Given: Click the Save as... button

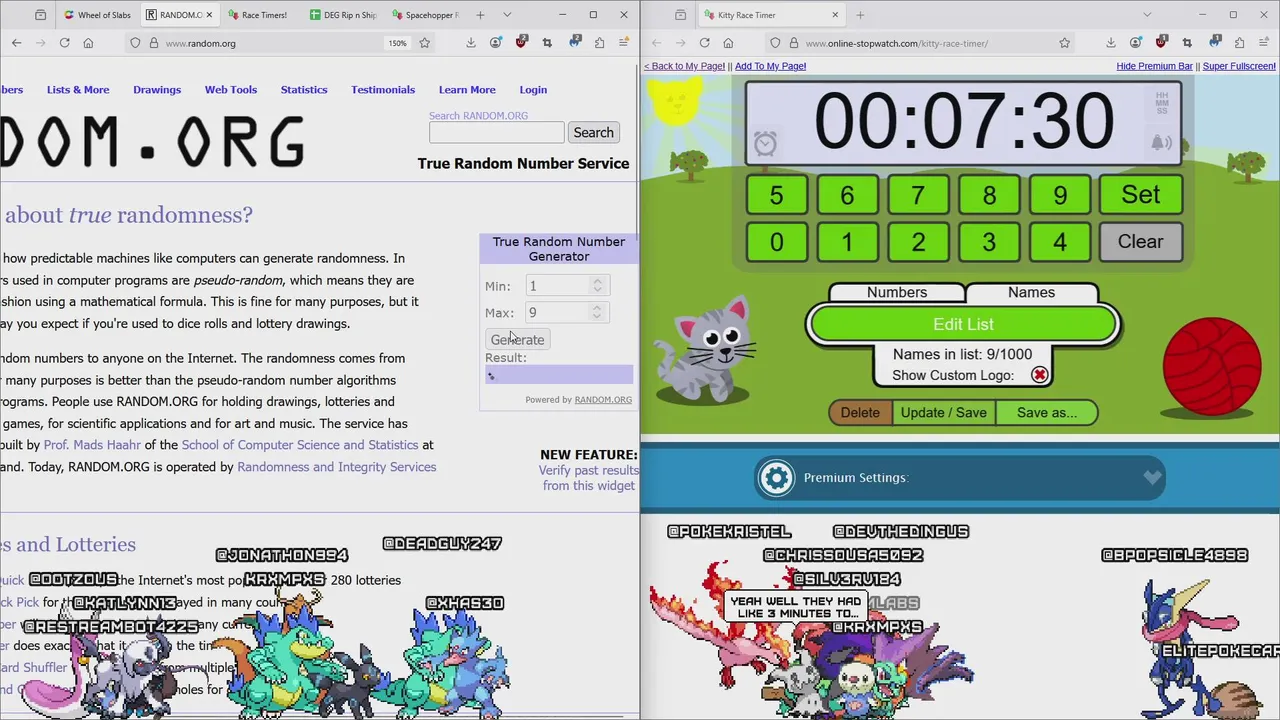Looking at the screenshot, I should click(x=1047, y=412).
